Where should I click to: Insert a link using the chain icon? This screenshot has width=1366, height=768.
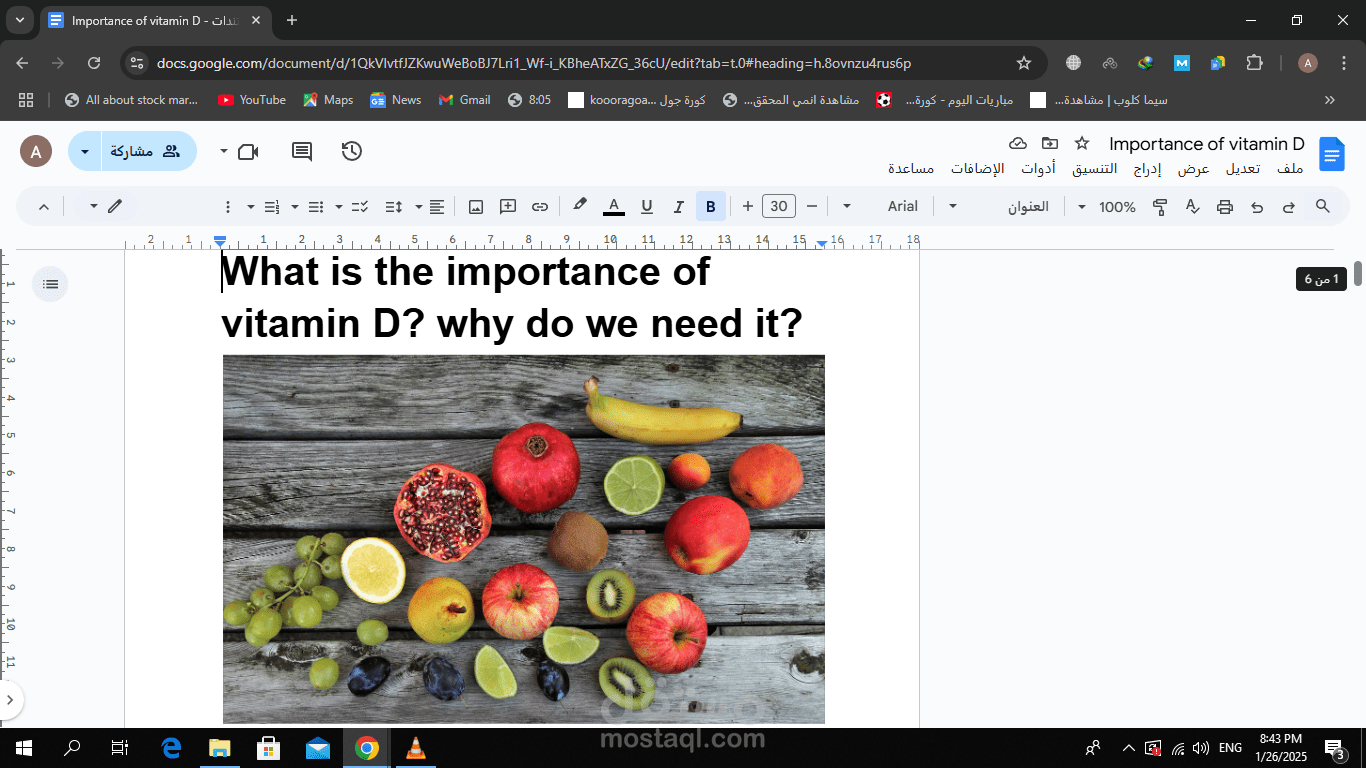pos(540,207)
